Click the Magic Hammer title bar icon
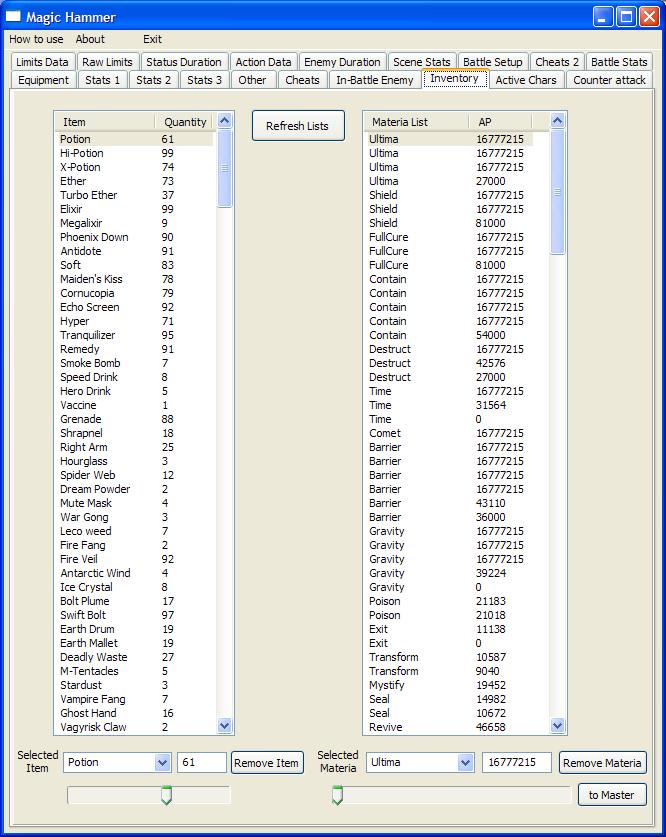 [x=13, y=17]
